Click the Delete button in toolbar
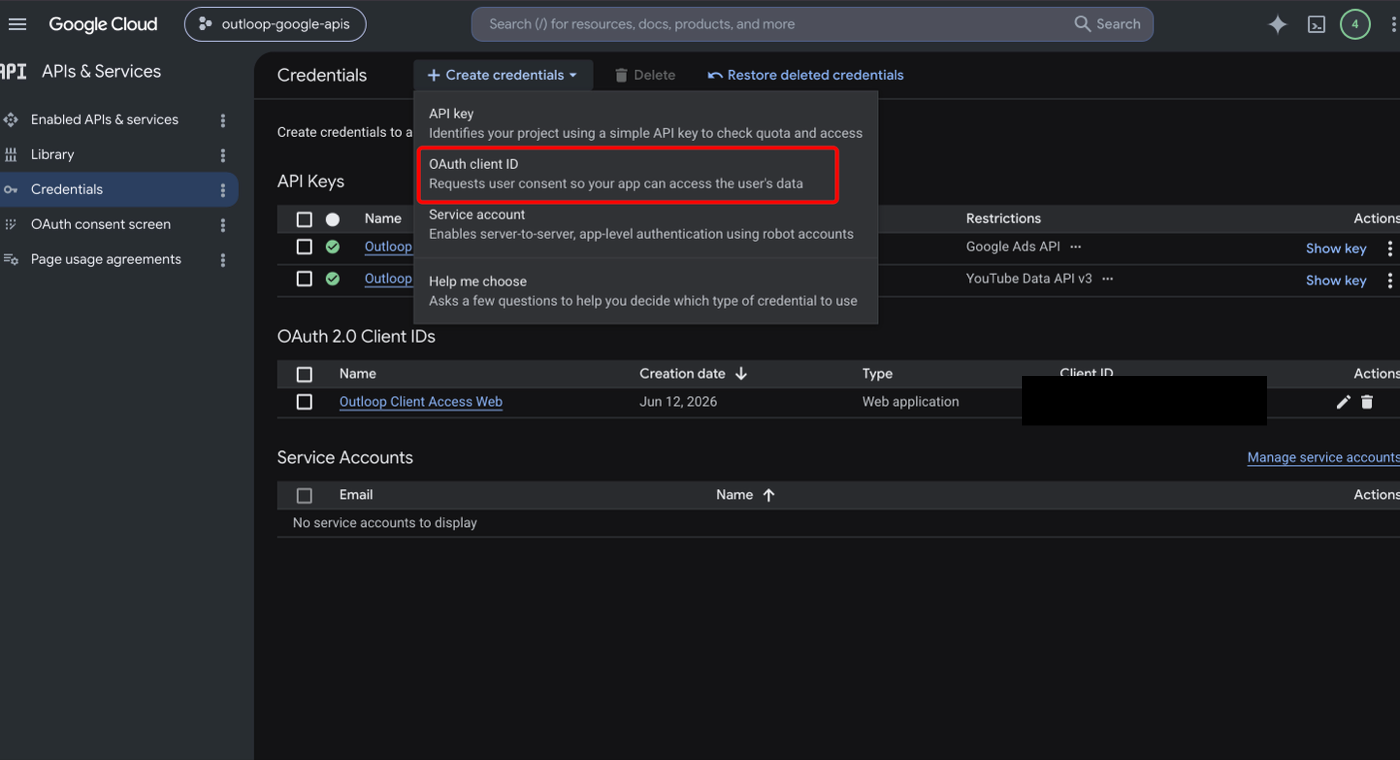1400x760 pixels. click(x=645, y=75)
